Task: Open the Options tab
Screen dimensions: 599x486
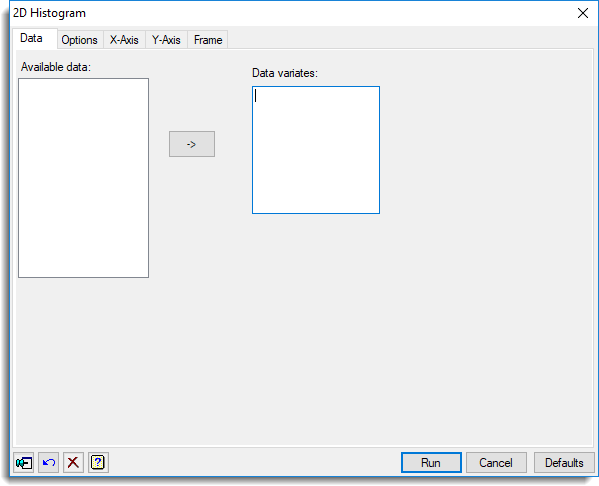Action: (79, 40)
